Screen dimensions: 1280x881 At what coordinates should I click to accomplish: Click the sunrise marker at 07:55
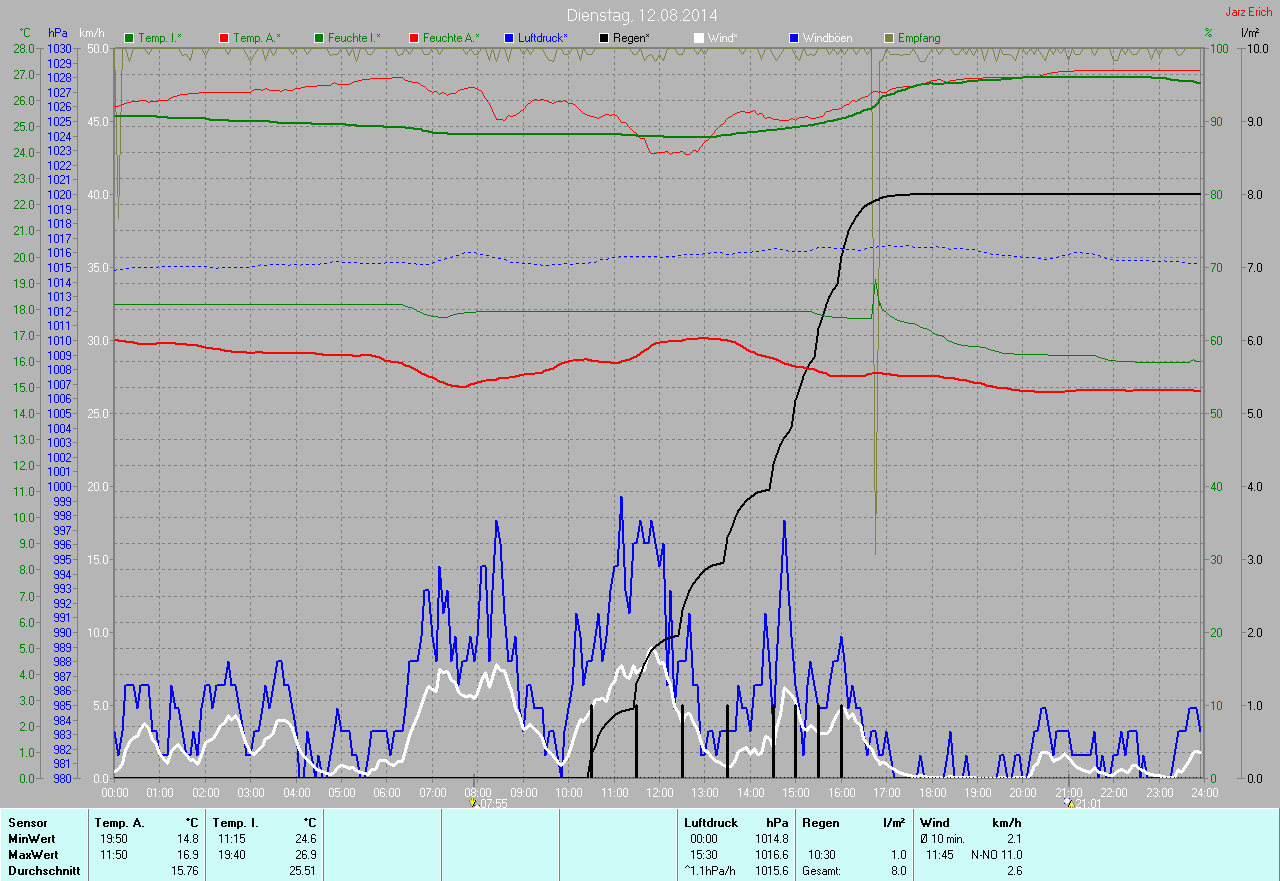[473, 802]
